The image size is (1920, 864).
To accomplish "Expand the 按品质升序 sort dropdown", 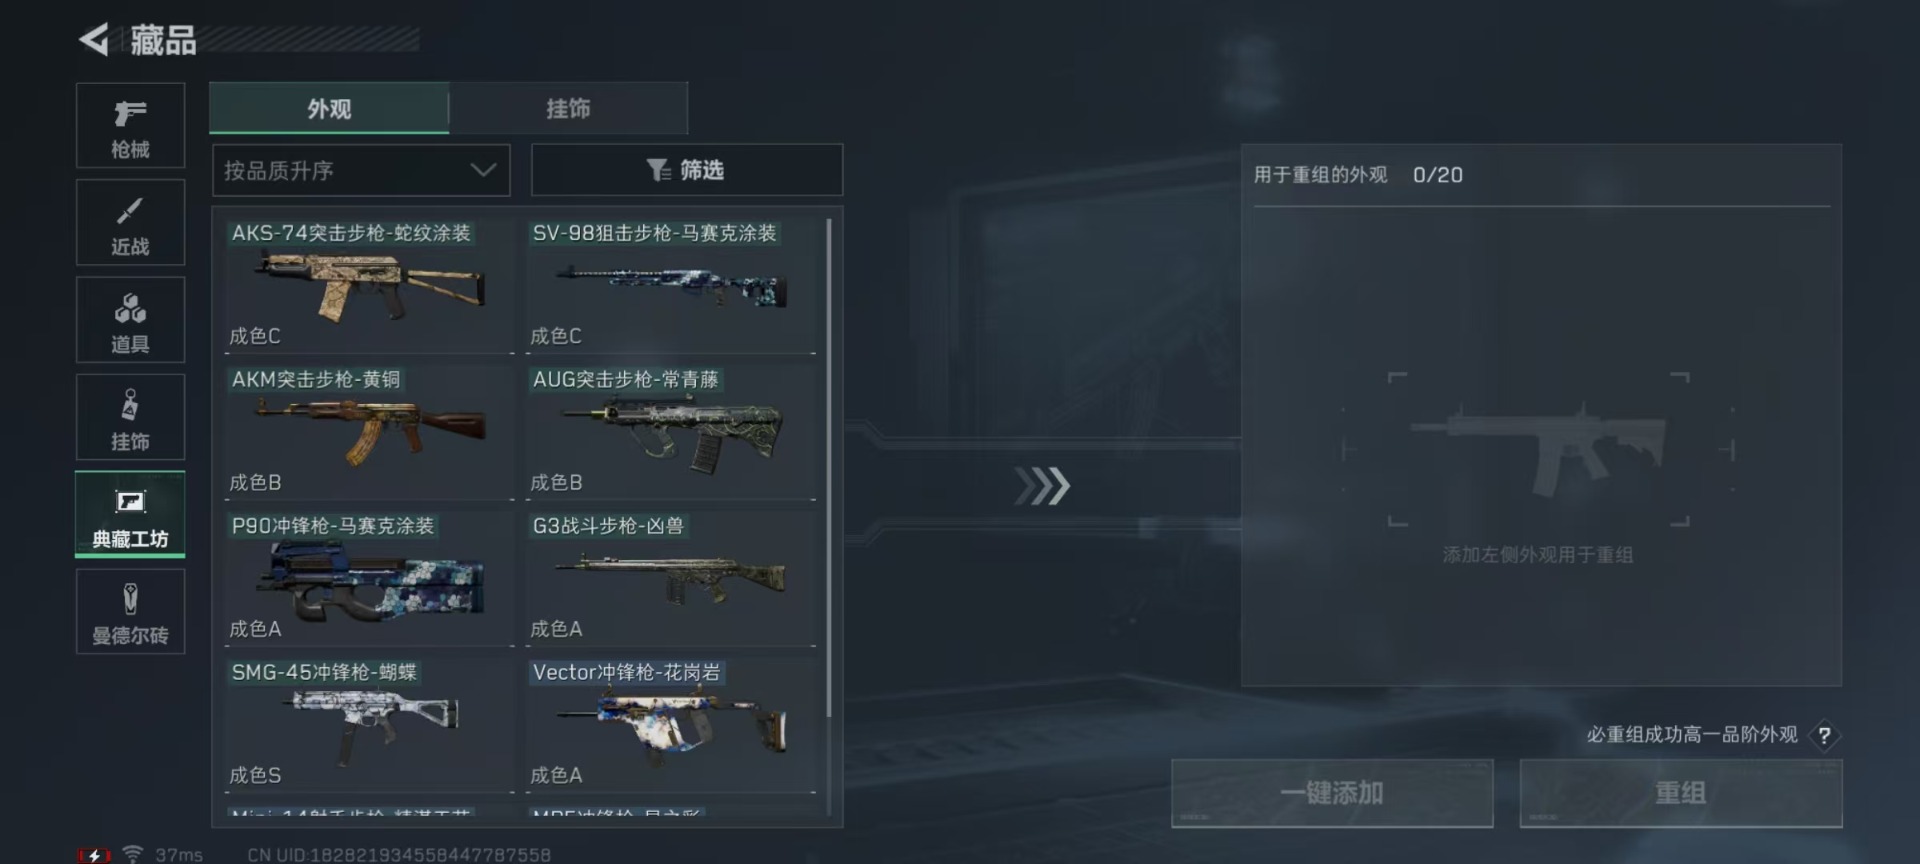I will (361, 170).
